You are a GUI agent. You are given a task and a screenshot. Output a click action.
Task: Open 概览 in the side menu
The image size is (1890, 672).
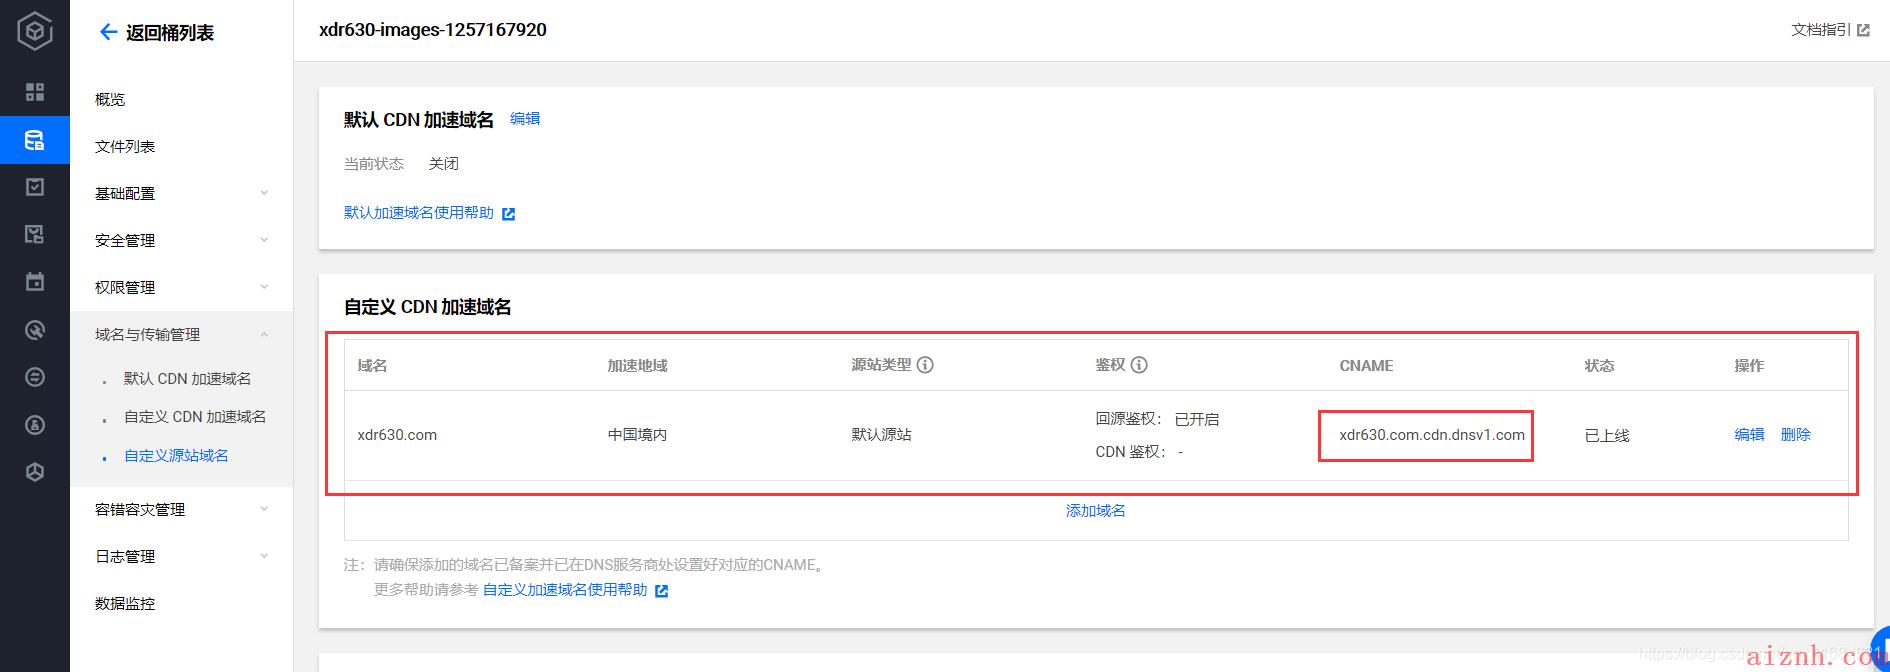pos(110,99)
